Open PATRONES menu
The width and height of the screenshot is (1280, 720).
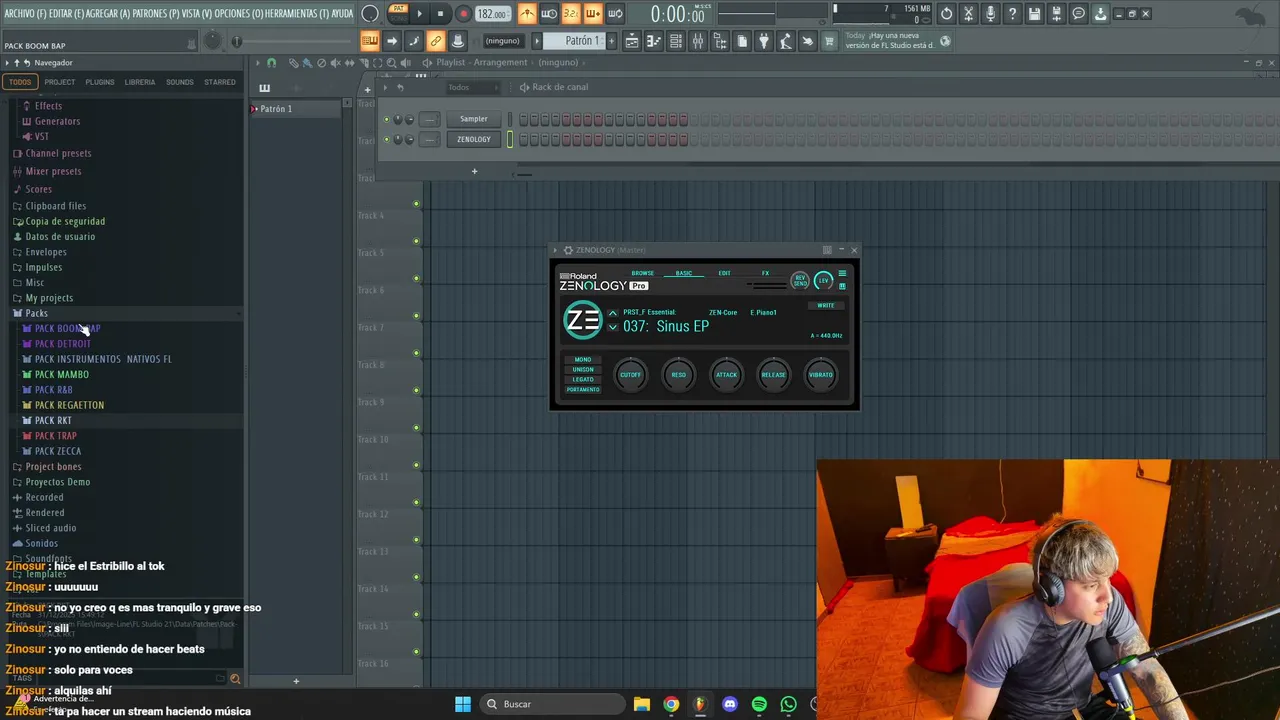(156, 14)
